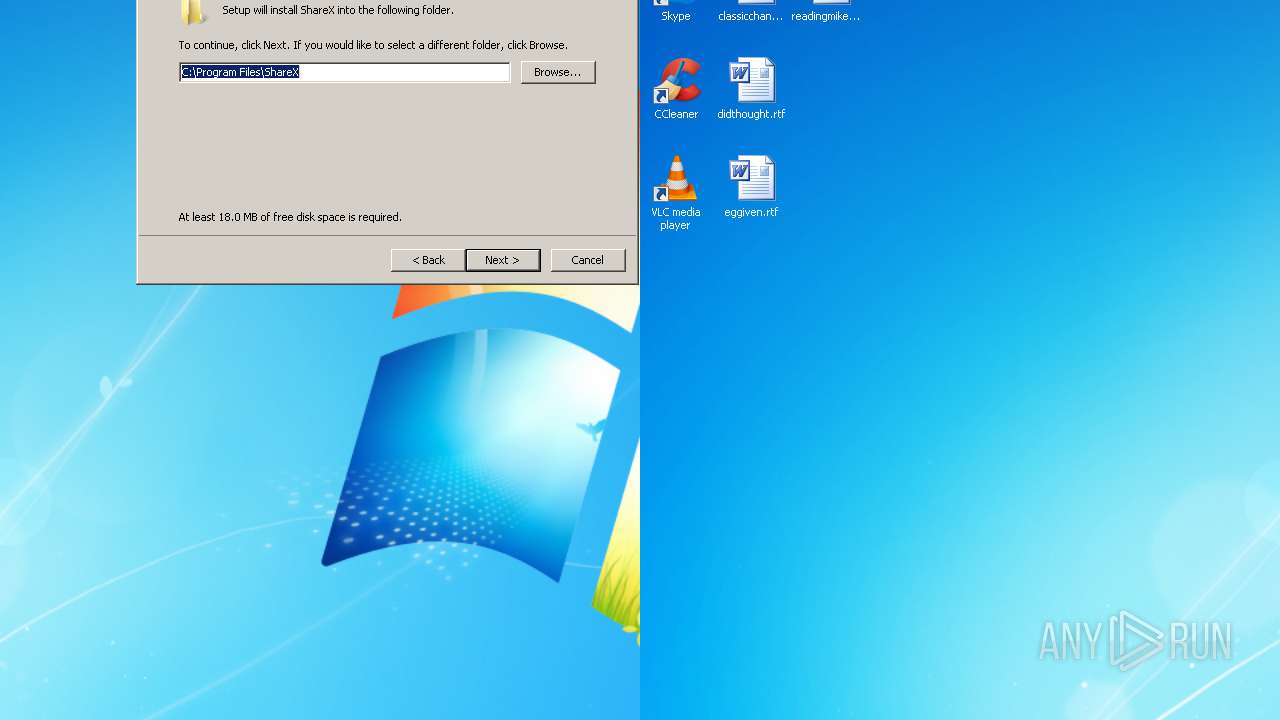Select the eggiven.rtf desktop file
The width and height of the screenshot is (1280, 720).
[751, 187]
